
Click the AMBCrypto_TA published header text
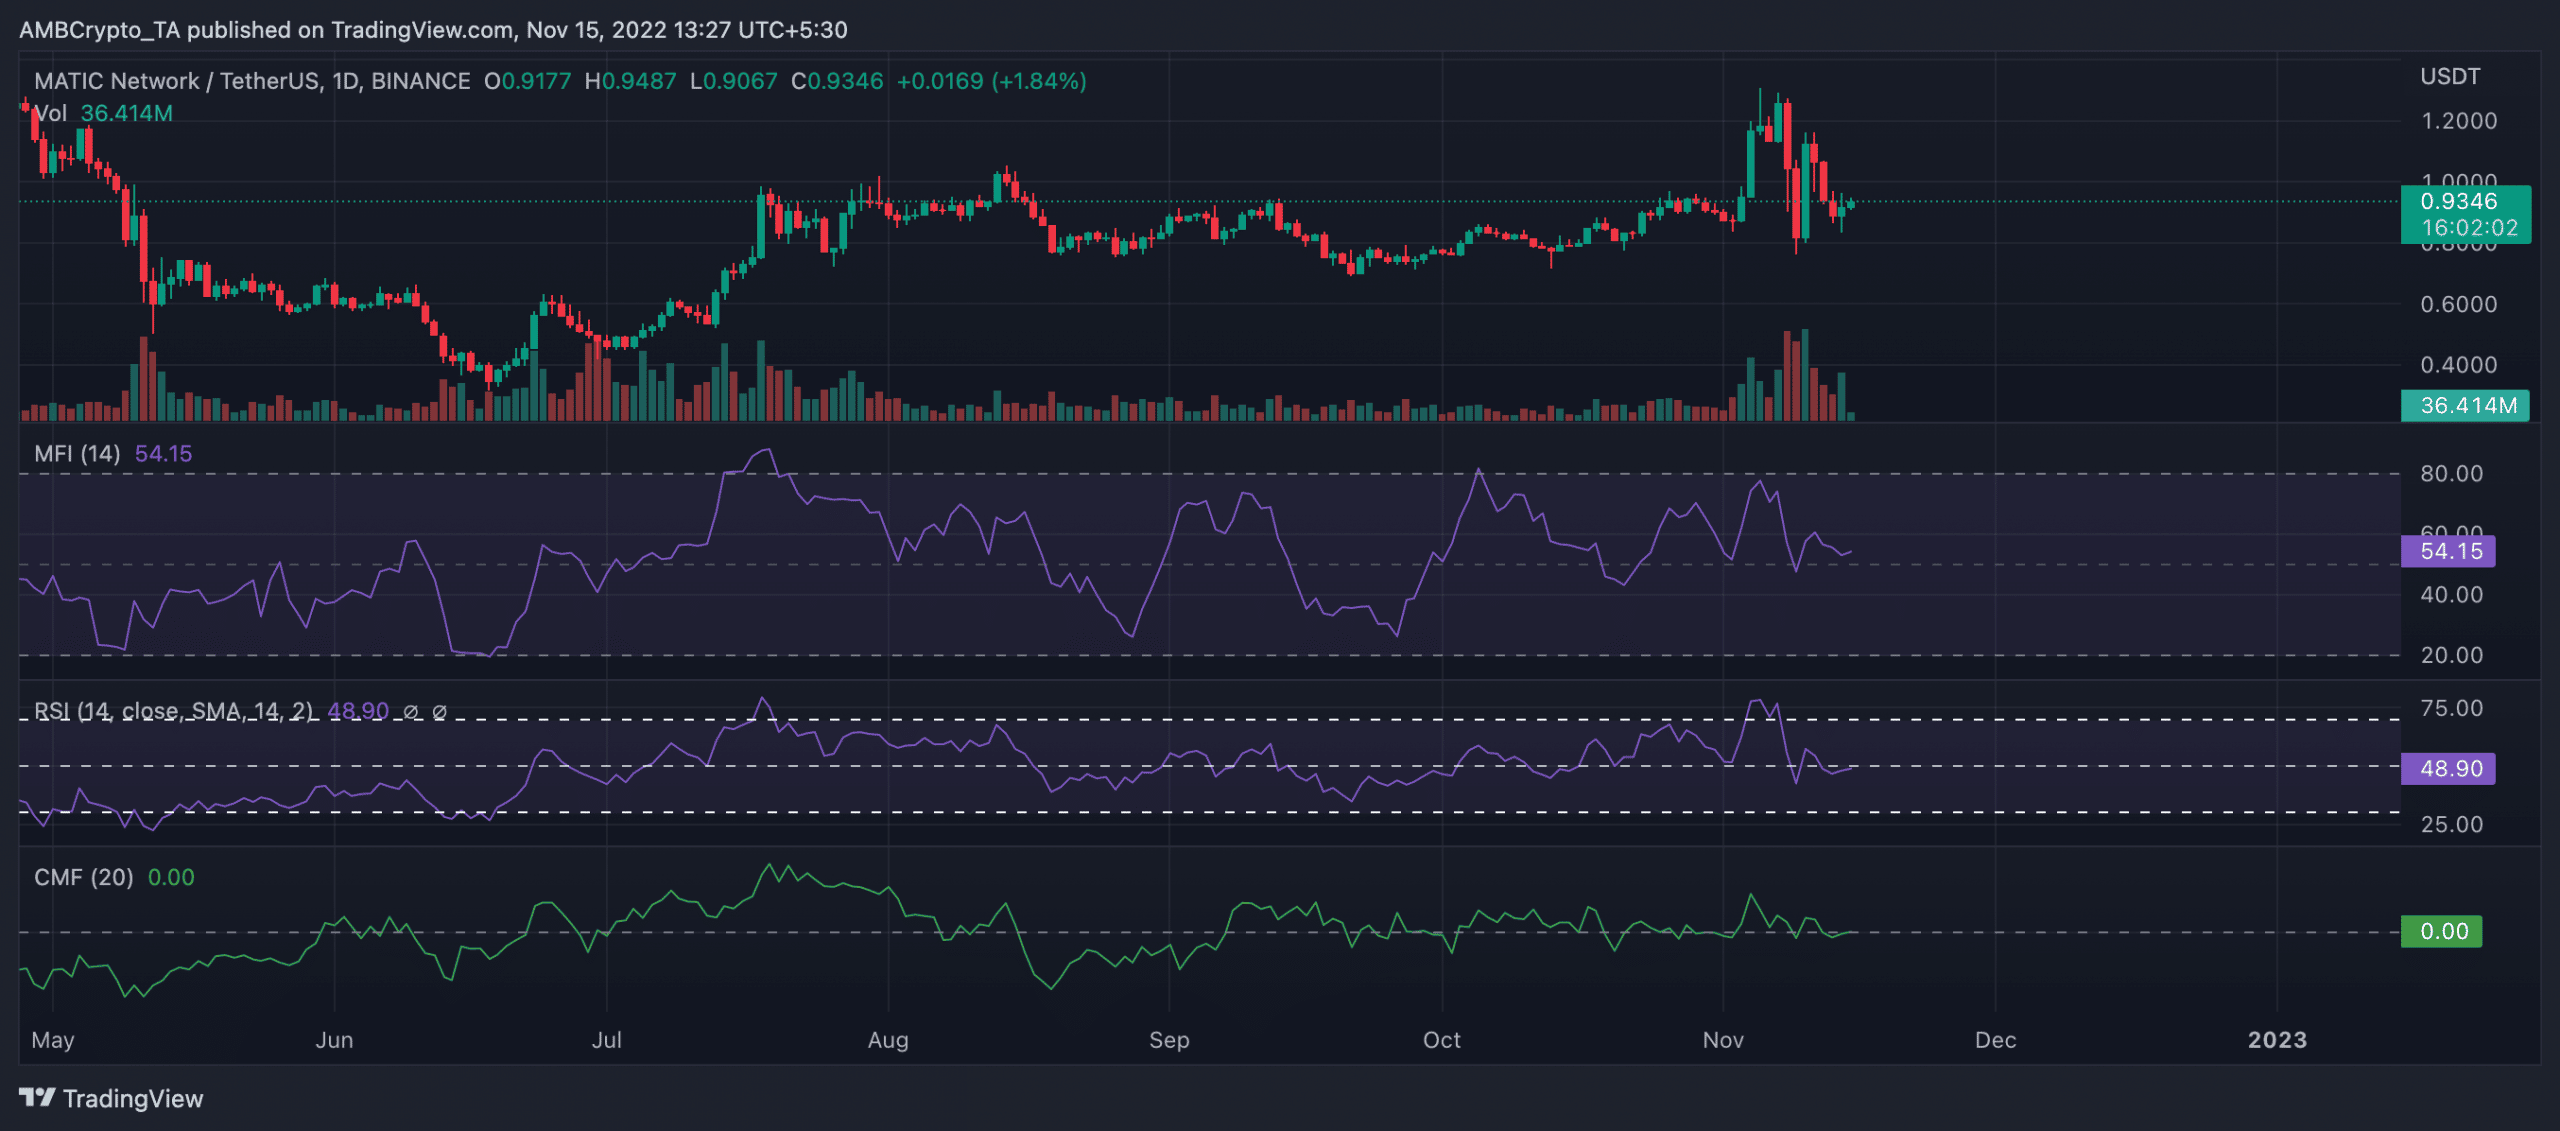(433, 30)
